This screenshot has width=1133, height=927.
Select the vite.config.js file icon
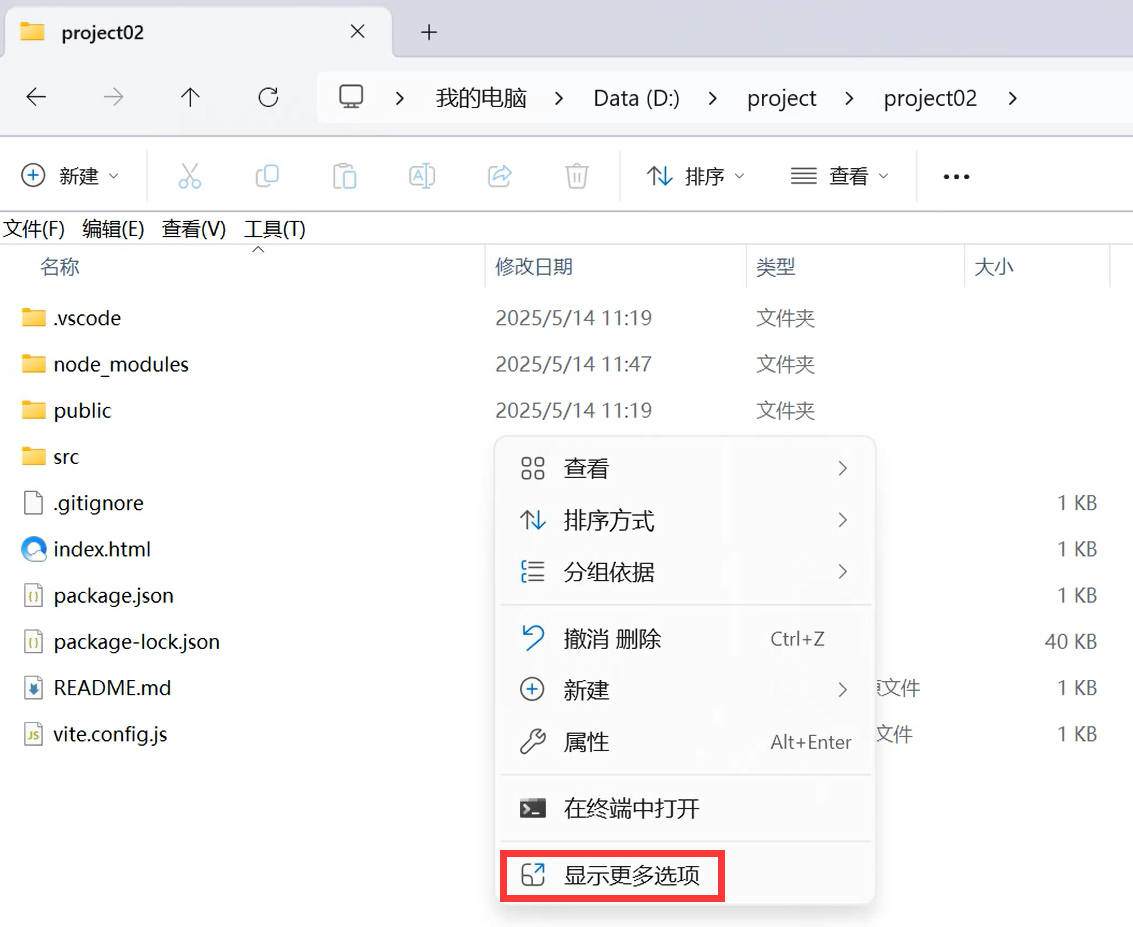33,734
